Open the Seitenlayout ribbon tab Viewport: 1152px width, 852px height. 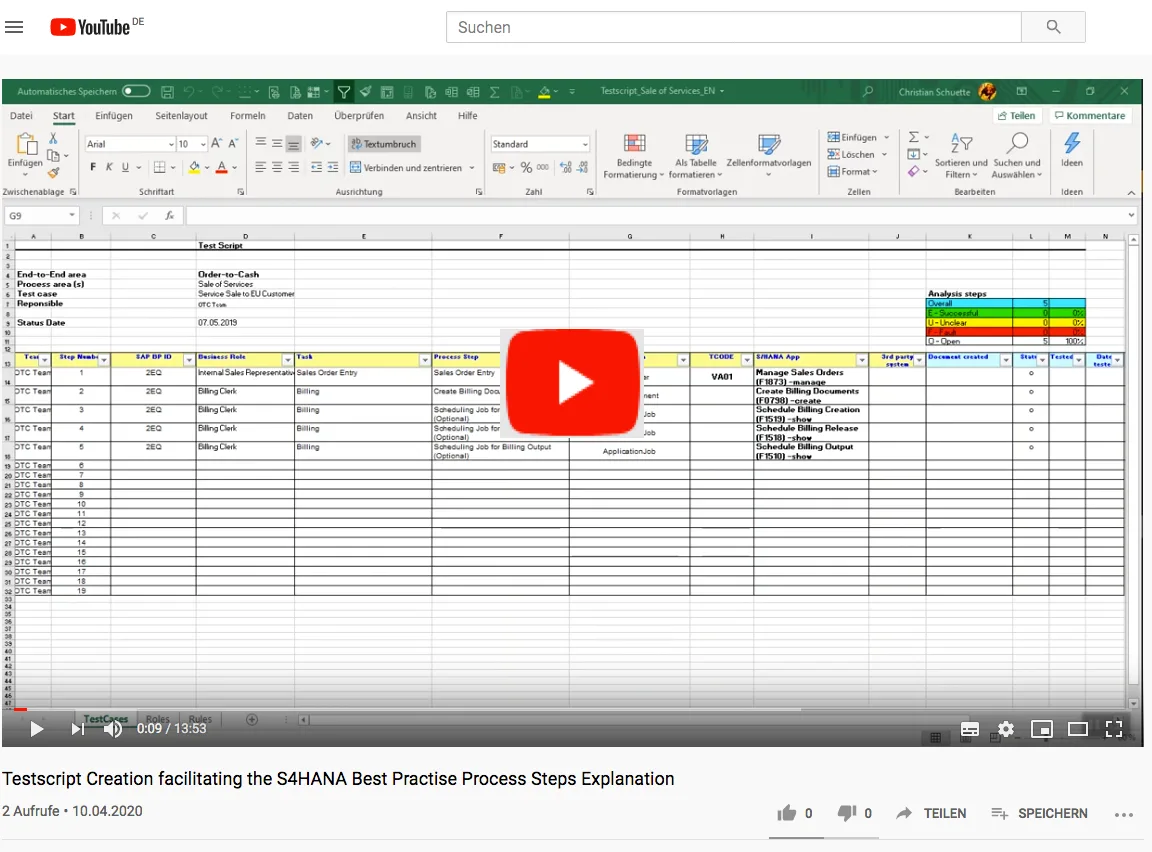pos(181,115)
